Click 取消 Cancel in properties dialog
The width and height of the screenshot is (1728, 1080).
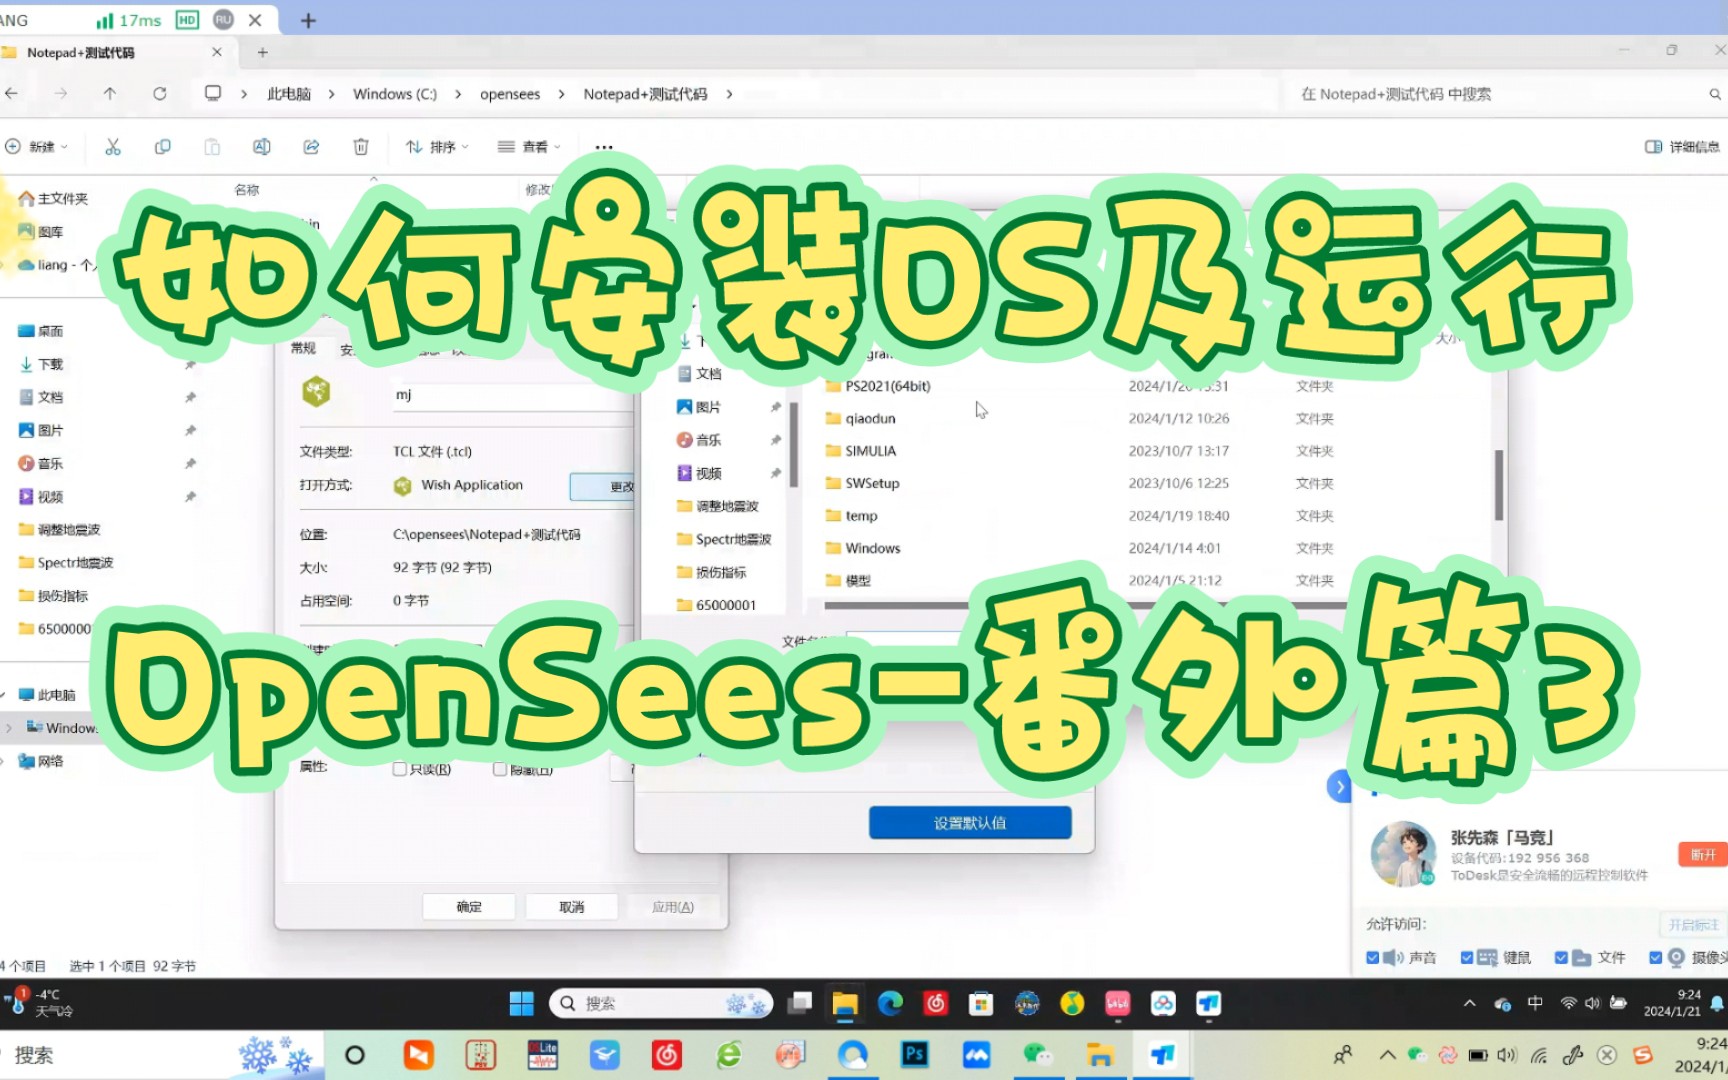(571, 907)
